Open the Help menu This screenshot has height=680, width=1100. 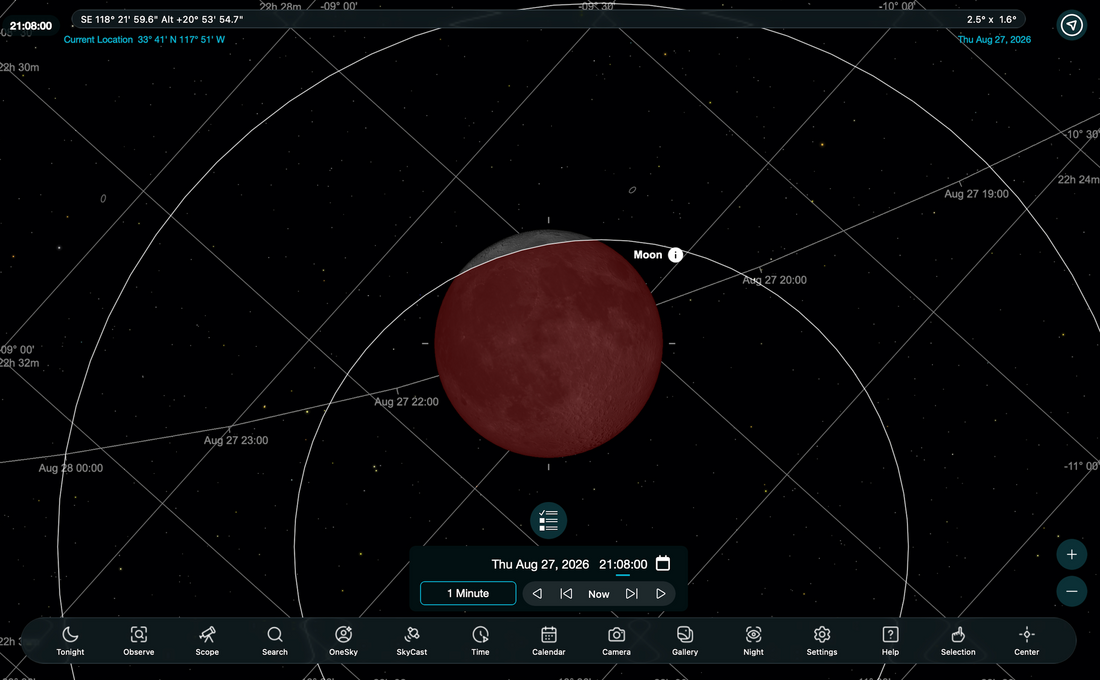(890, 641)
